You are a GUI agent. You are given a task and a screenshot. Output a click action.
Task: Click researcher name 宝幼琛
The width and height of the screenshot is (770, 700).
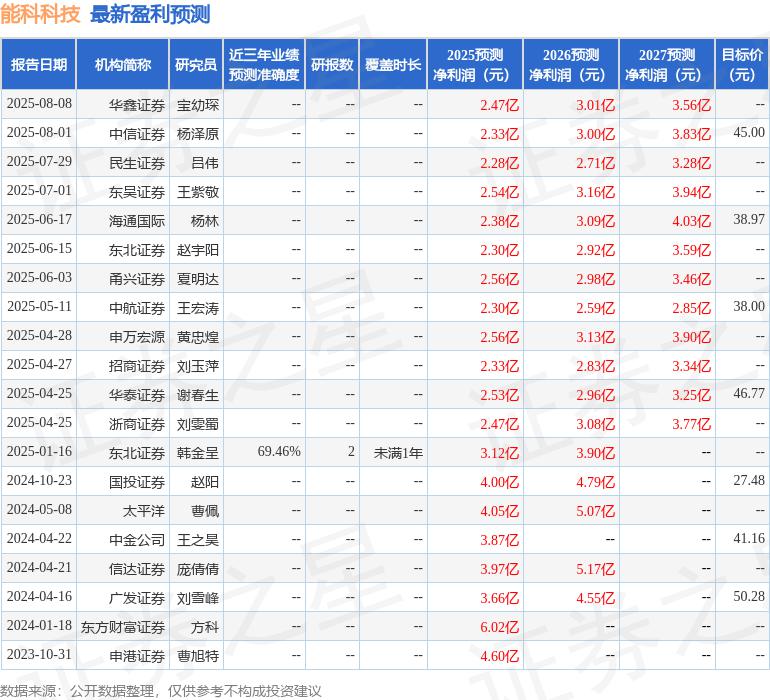point(197,105)
